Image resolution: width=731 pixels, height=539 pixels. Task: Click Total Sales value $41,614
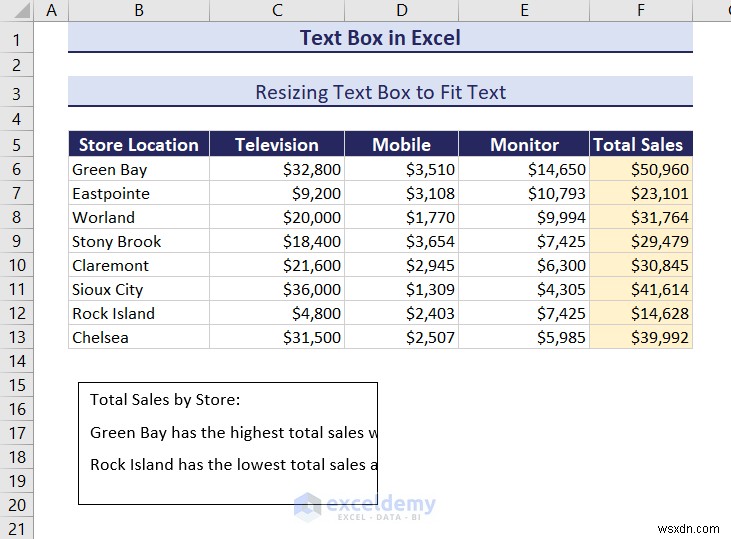641,289
